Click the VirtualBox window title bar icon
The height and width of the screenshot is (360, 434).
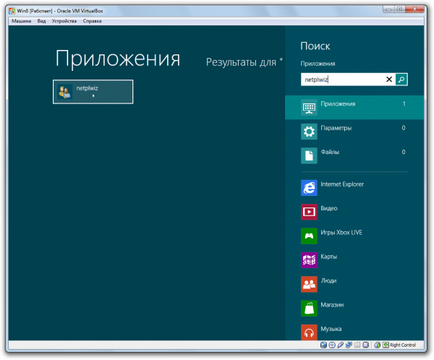(12, 11)
